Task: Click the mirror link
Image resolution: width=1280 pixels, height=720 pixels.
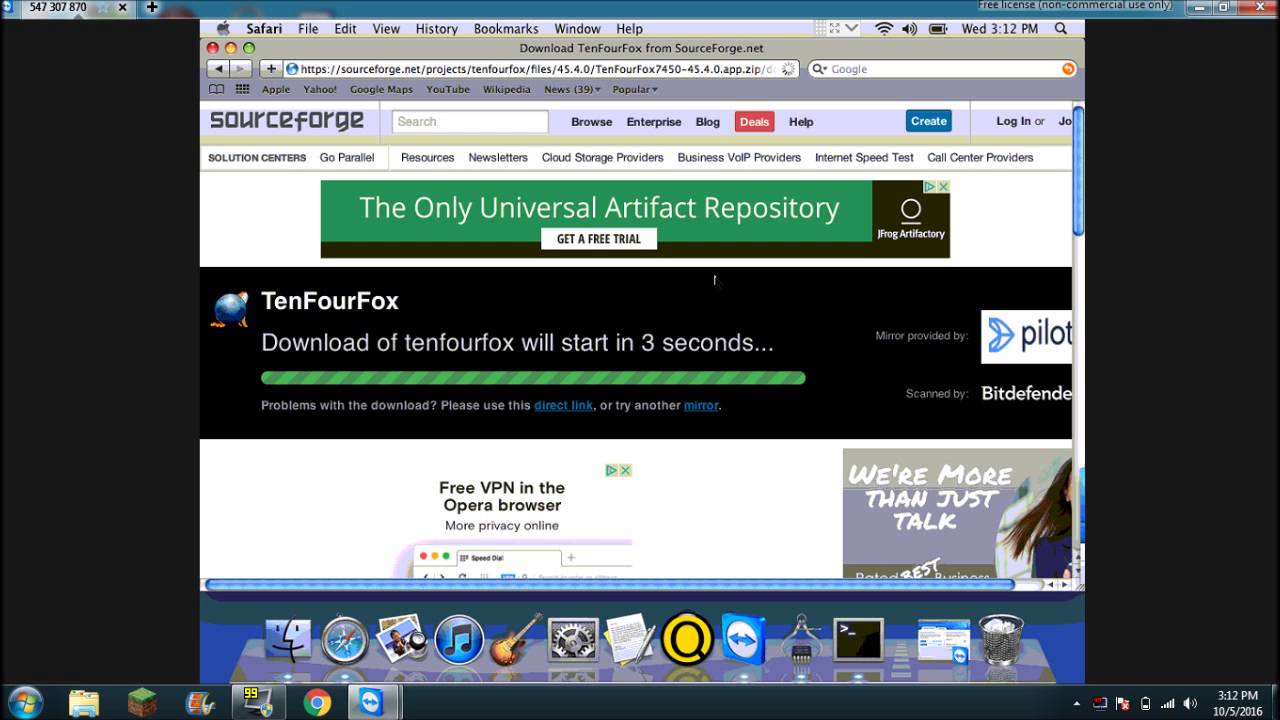Action: point(701,405)
